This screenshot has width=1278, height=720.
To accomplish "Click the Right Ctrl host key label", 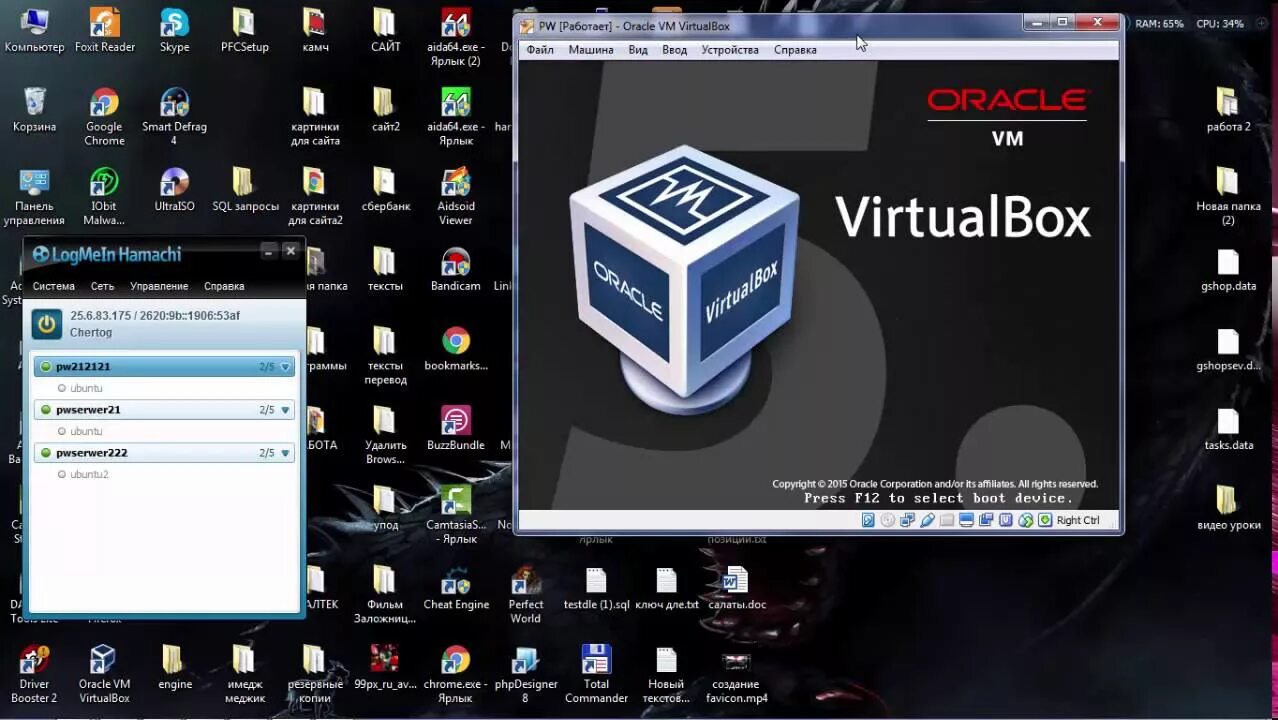I will click(x=1078, y=520).
